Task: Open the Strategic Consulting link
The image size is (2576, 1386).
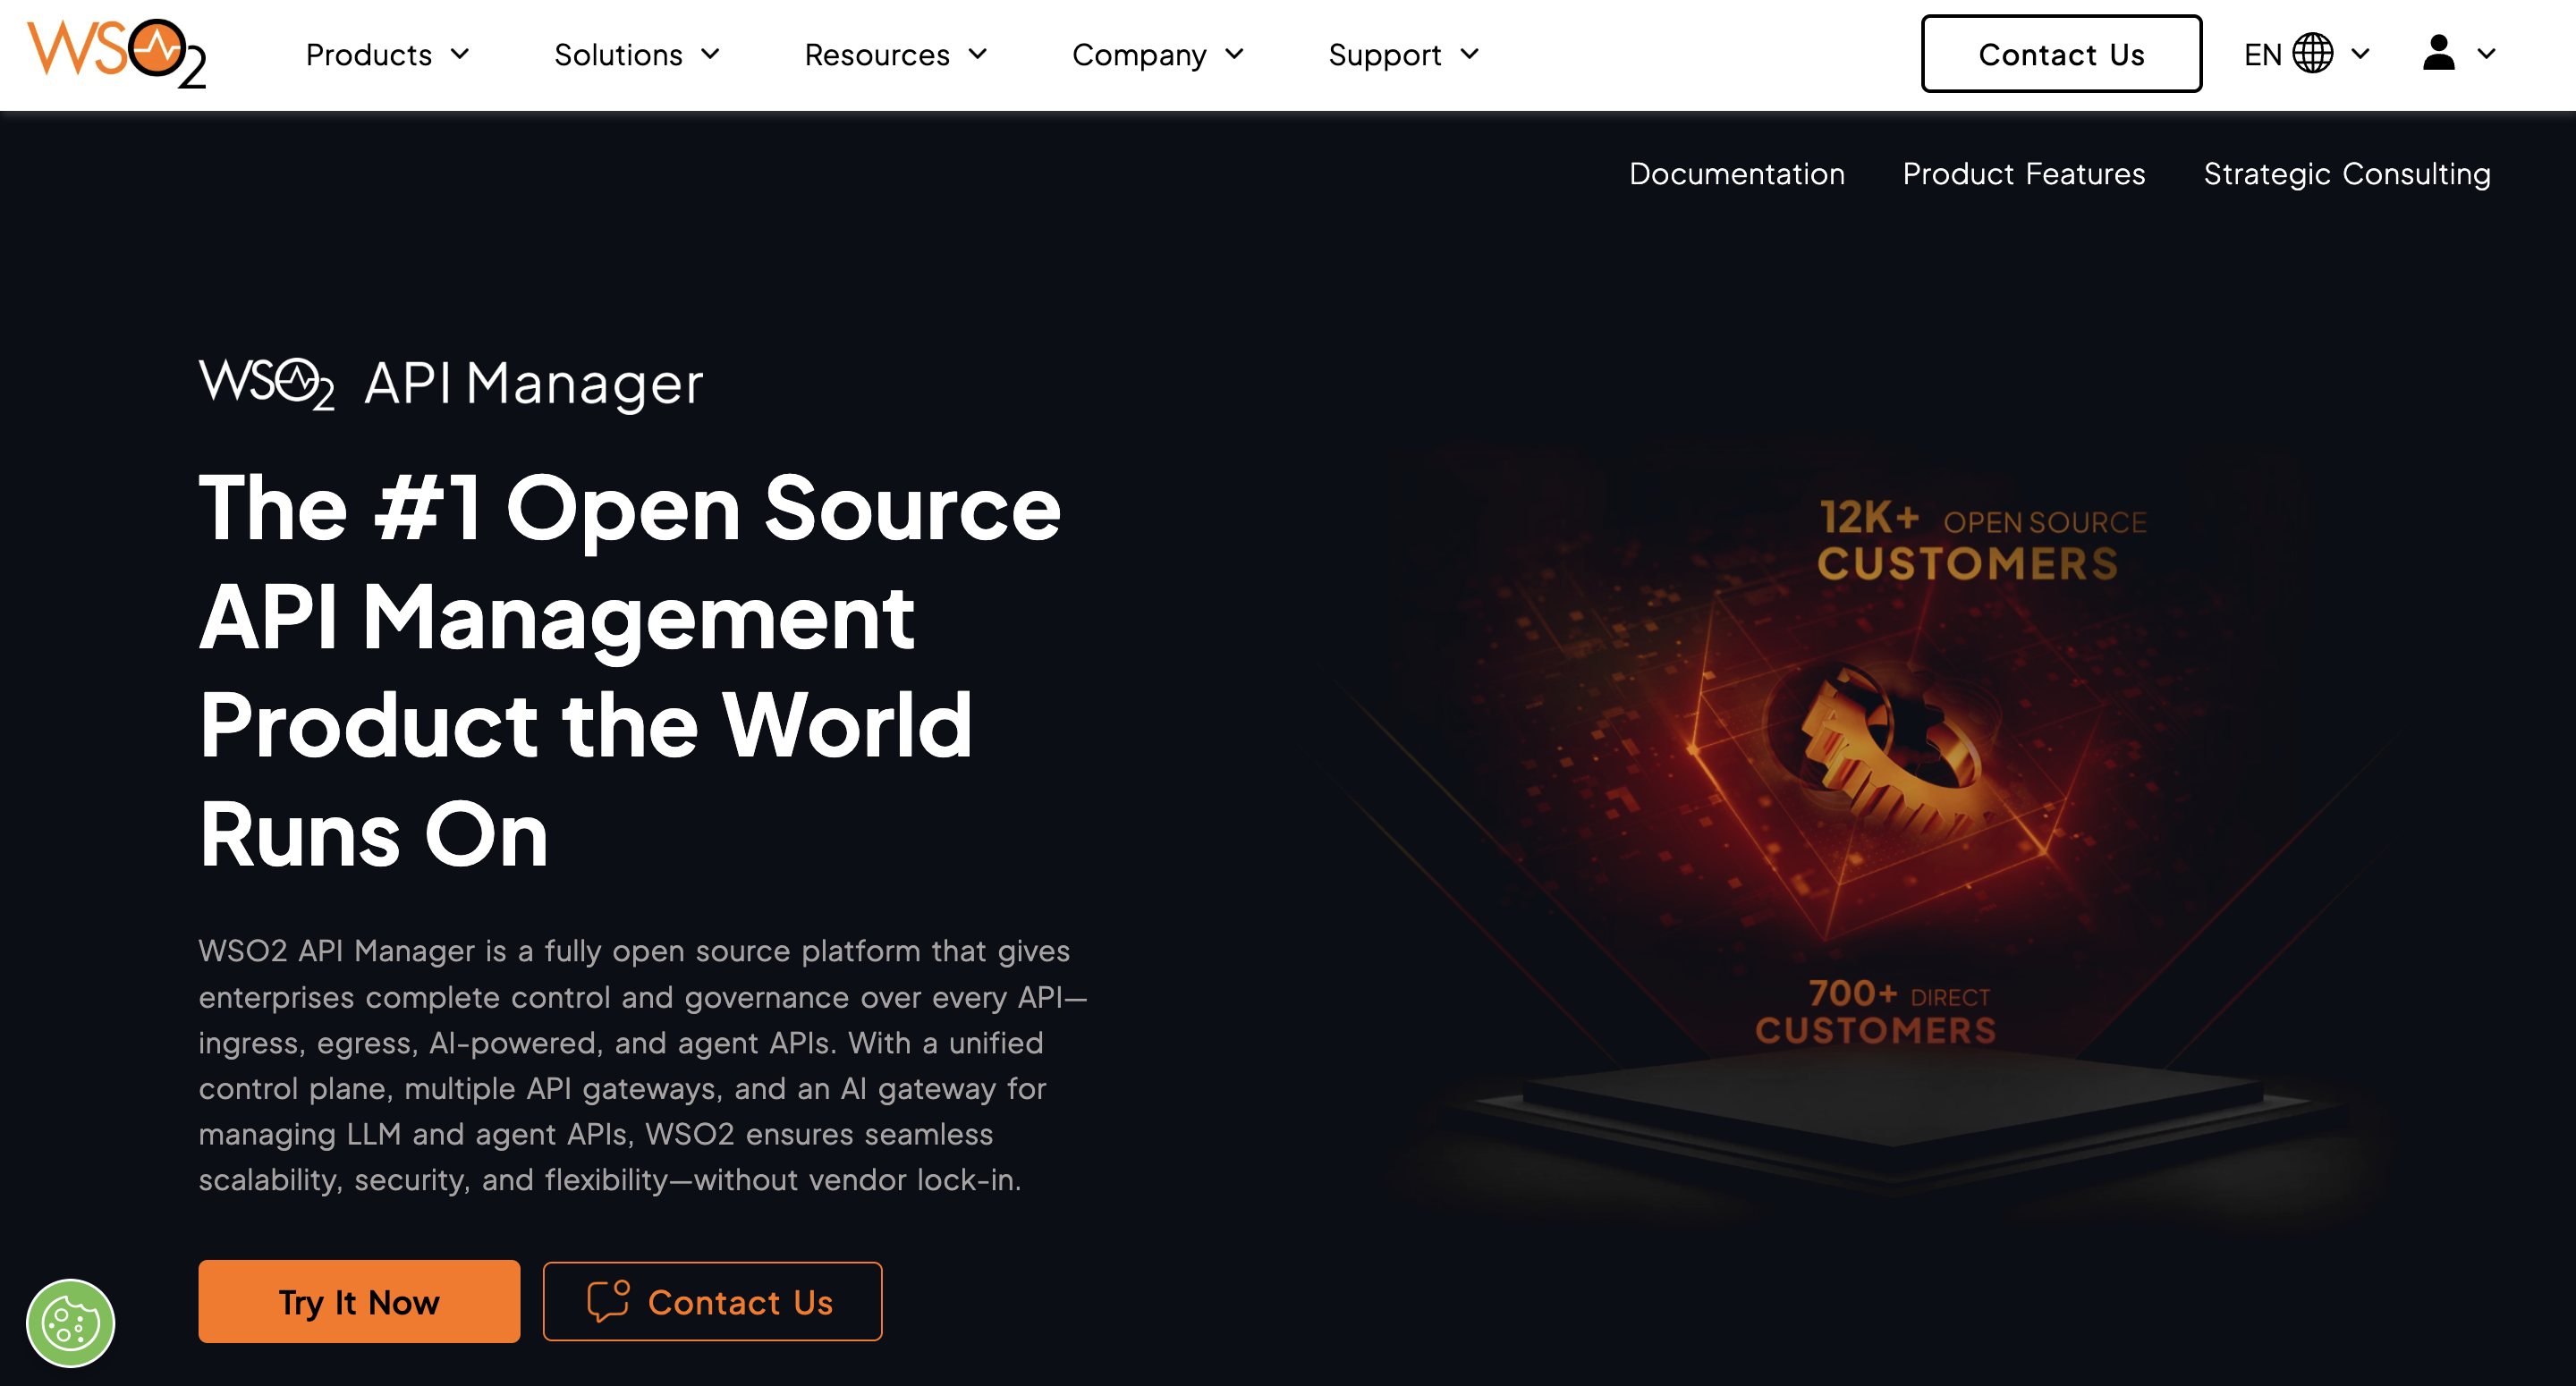Action: coord(2346,174)
